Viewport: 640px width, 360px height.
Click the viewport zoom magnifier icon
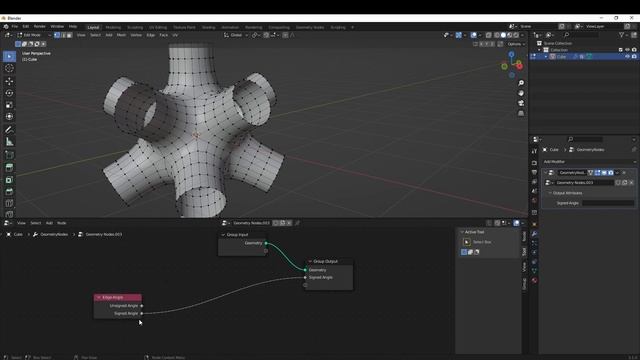click(x=521, y=83)
